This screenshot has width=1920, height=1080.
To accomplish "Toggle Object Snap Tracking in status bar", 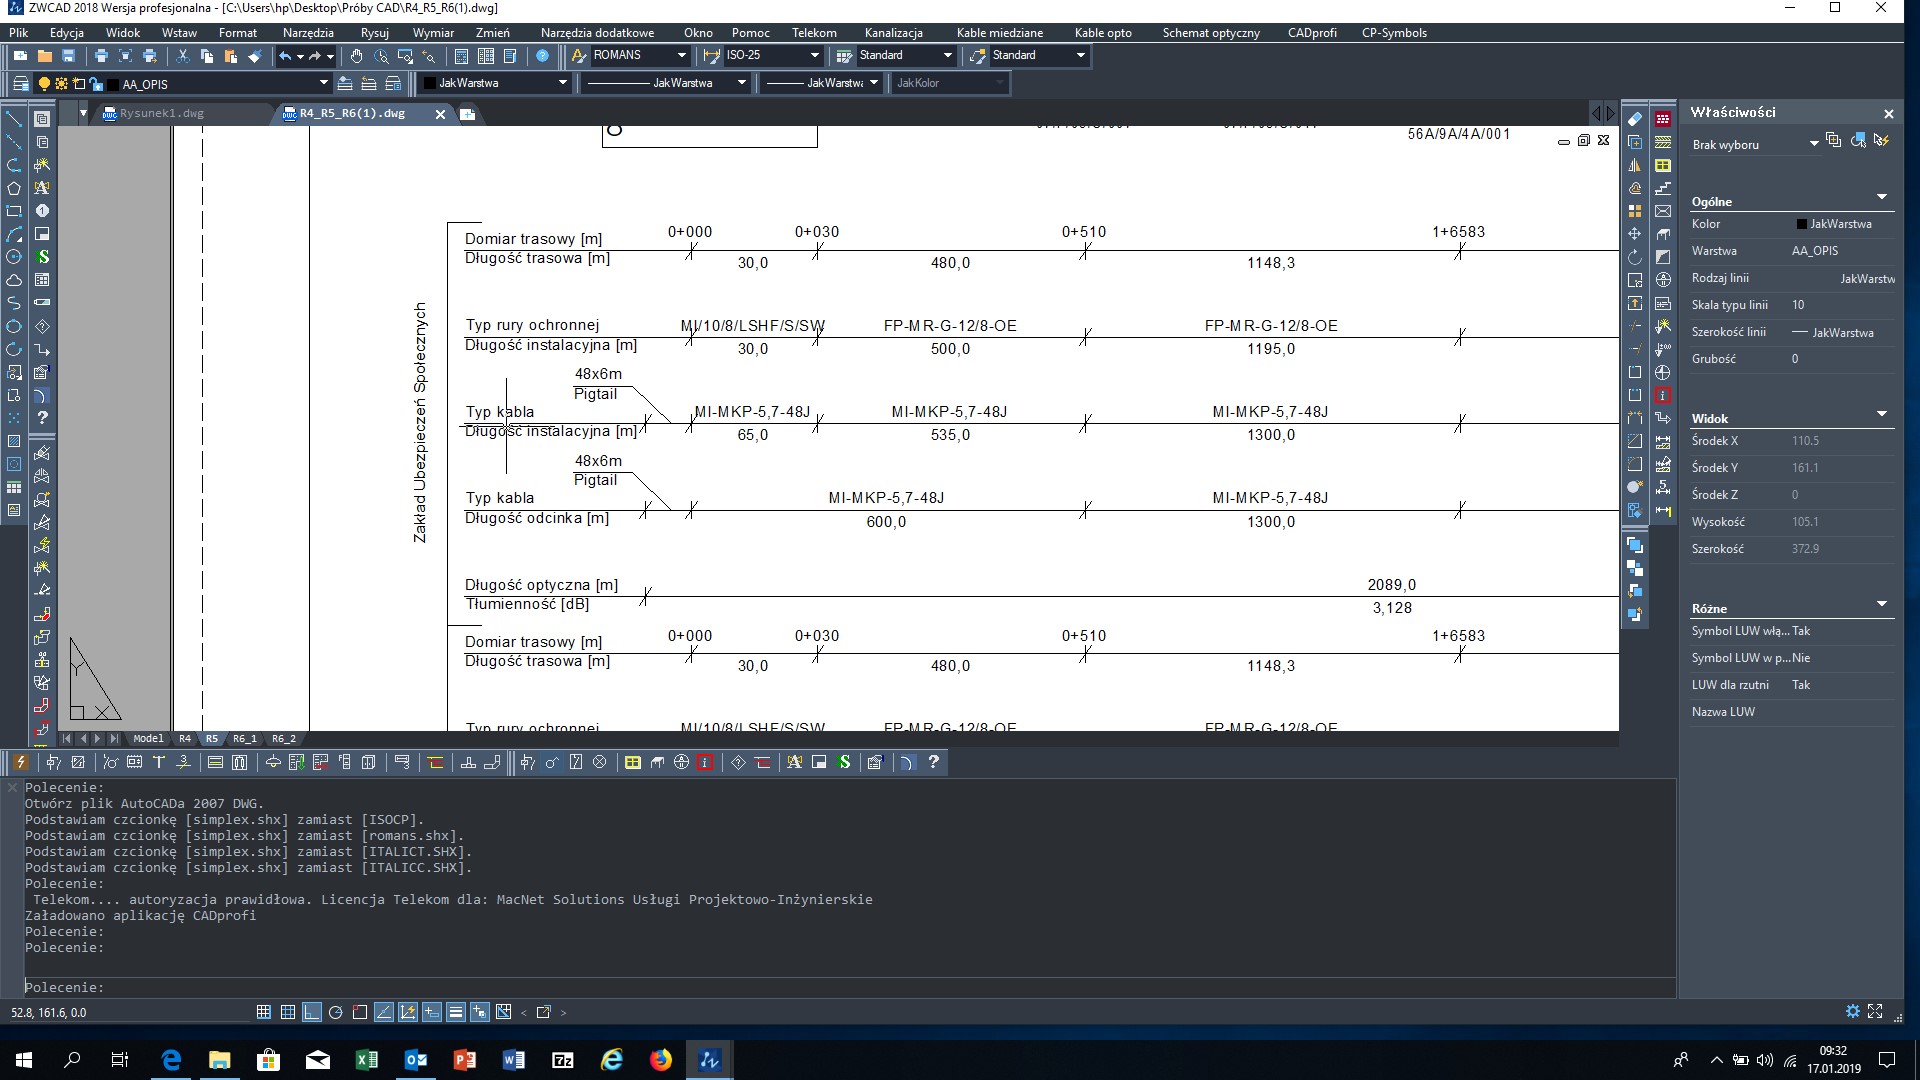I will click(384, 1012).
